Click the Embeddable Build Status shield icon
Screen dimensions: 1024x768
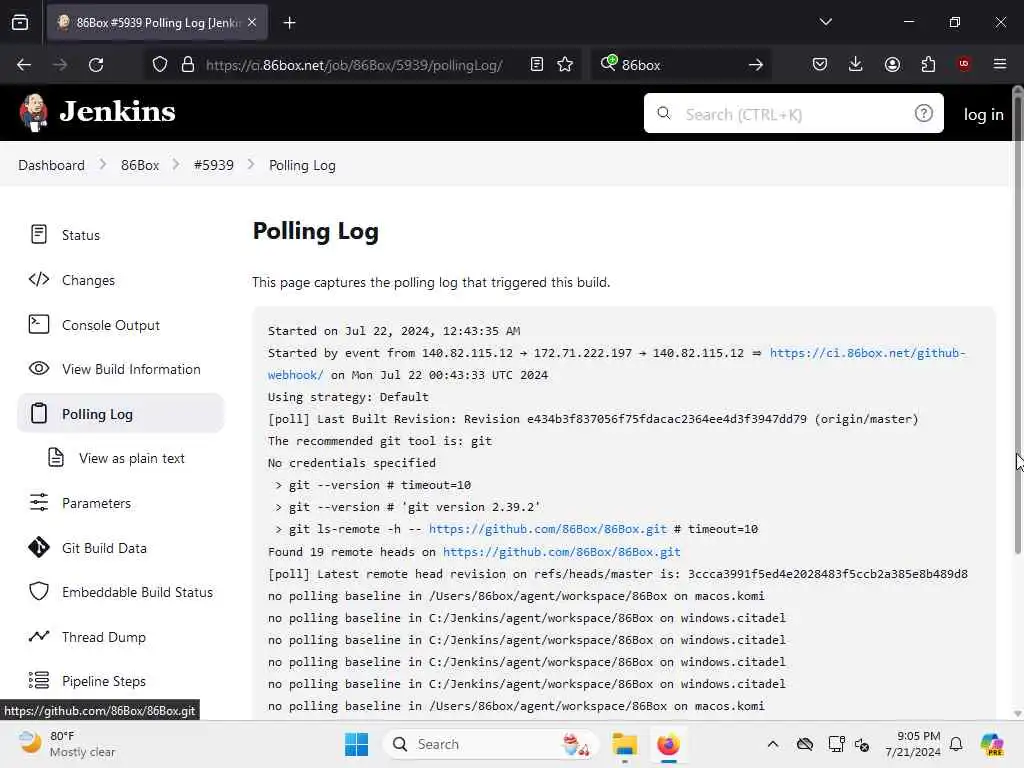39,592
